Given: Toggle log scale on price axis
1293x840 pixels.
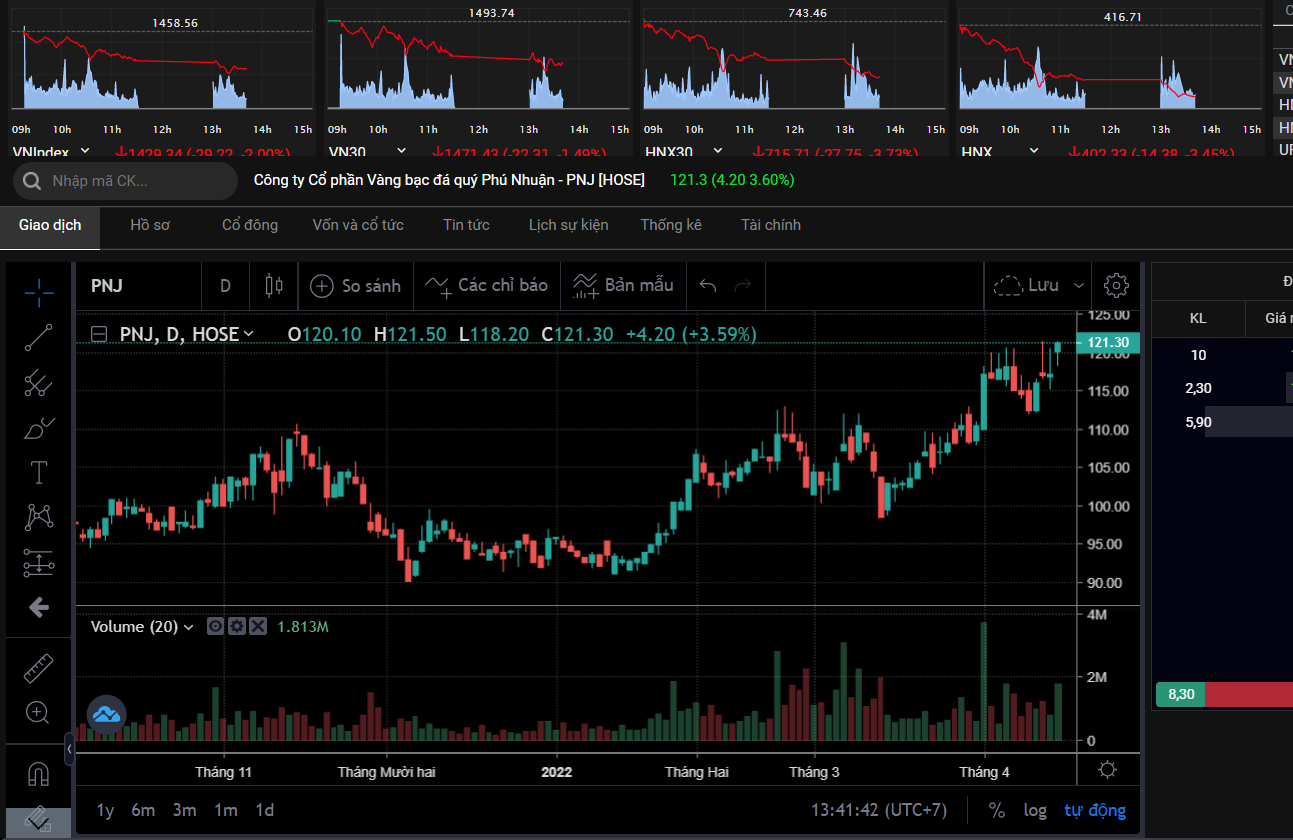Looking at the screenshot, I should (x=1035, y=810).
